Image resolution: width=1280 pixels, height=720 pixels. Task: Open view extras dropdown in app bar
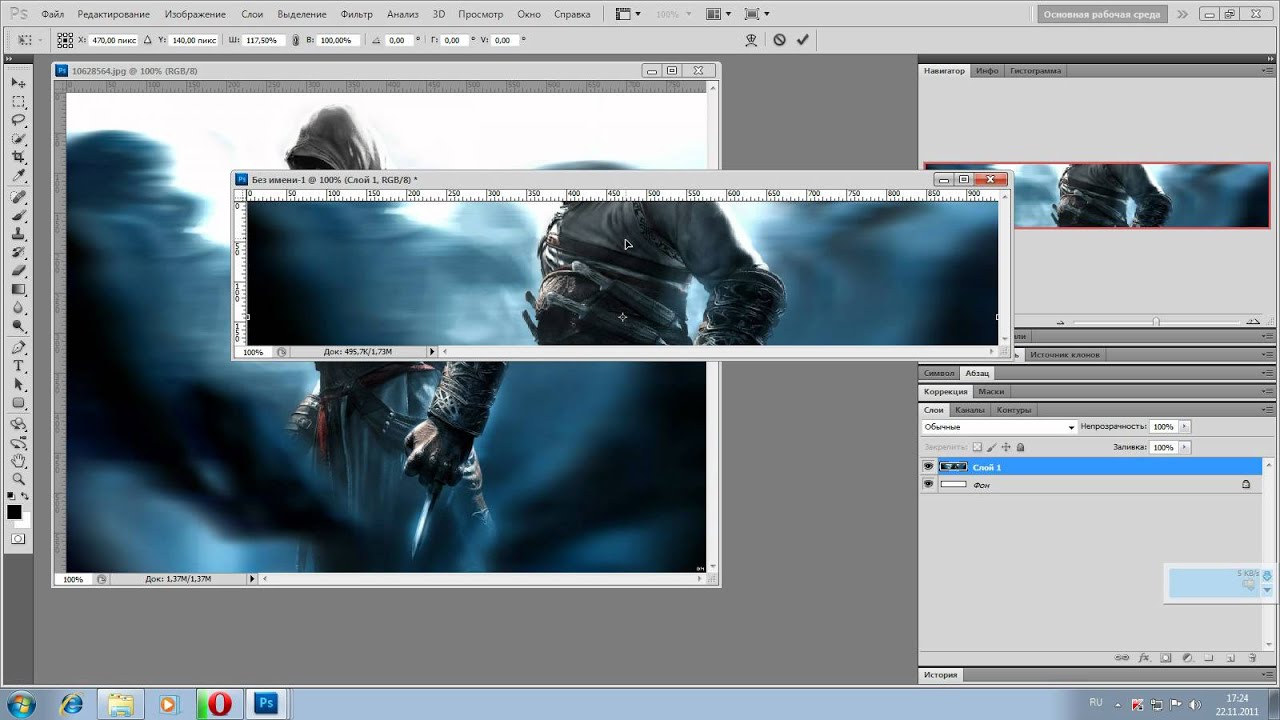tap(628, 14)
